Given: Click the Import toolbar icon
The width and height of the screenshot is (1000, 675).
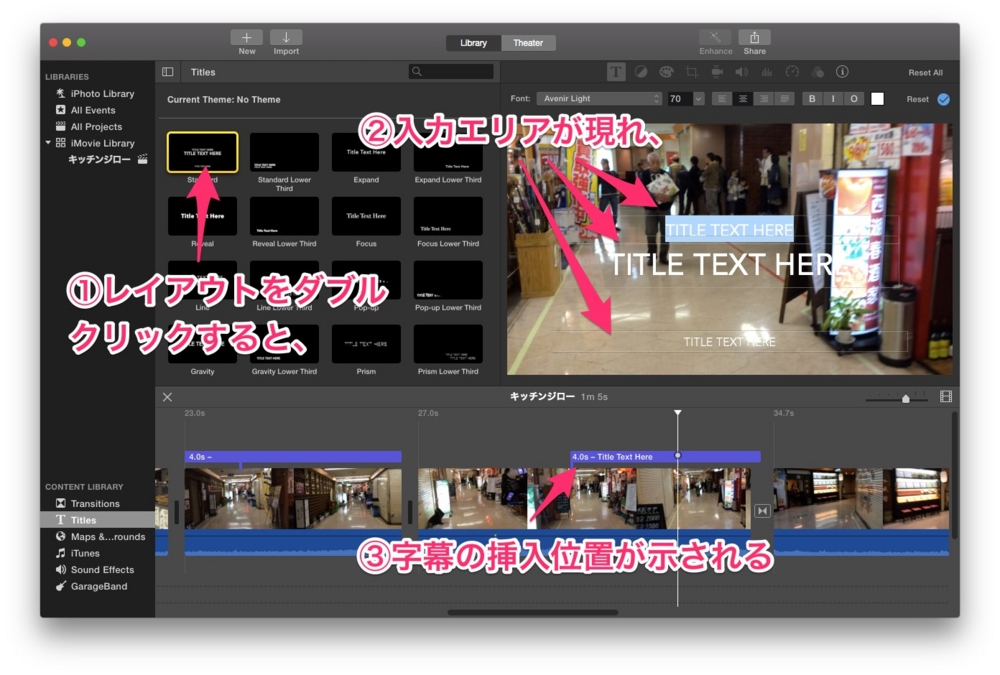Looking at the screenshot, I should pyautogui.click(x=286, y=36).
